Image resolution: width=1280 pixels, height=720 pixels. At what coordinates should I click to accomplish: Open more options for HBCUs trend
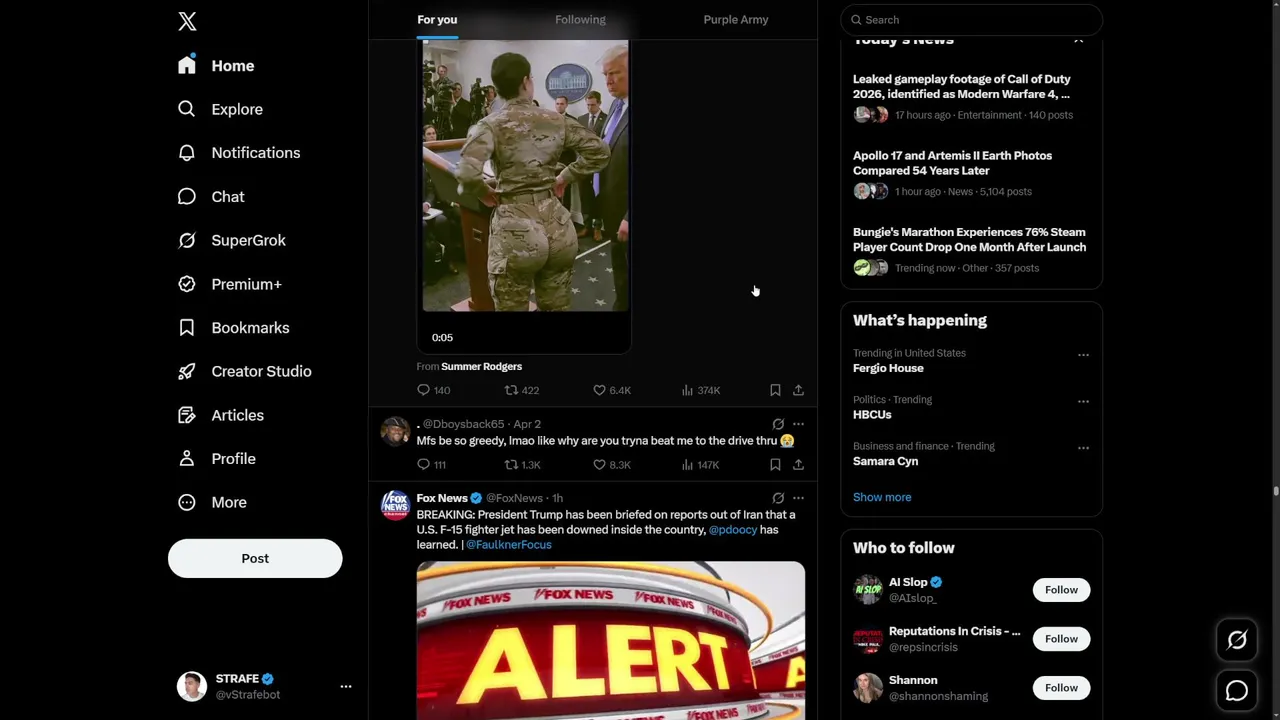(x=1083, y=401)
